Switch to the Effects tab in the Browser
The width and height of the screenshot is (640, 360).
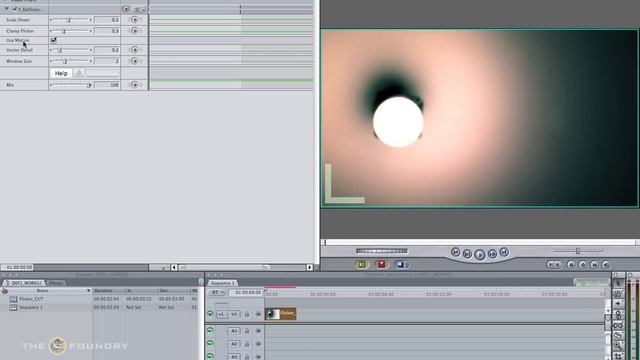(56, 283)
